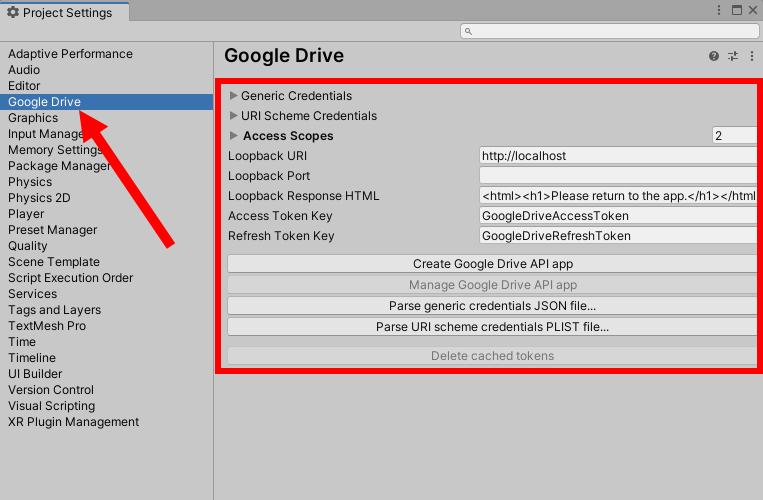Click the Loopback Port label
The height and width of the screenshot is (500, 763).
click(269, 176)
